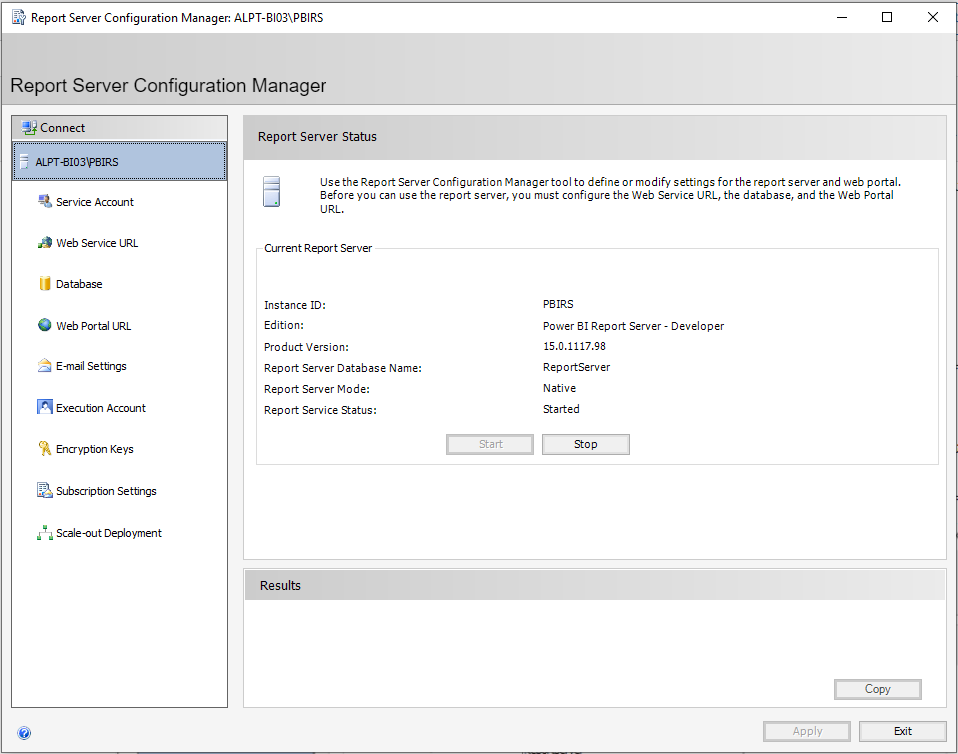Image resolution: width=958 pixels, height=754 pixels.
Task: Click the Web Service URL icon
Action: point(44,243)
